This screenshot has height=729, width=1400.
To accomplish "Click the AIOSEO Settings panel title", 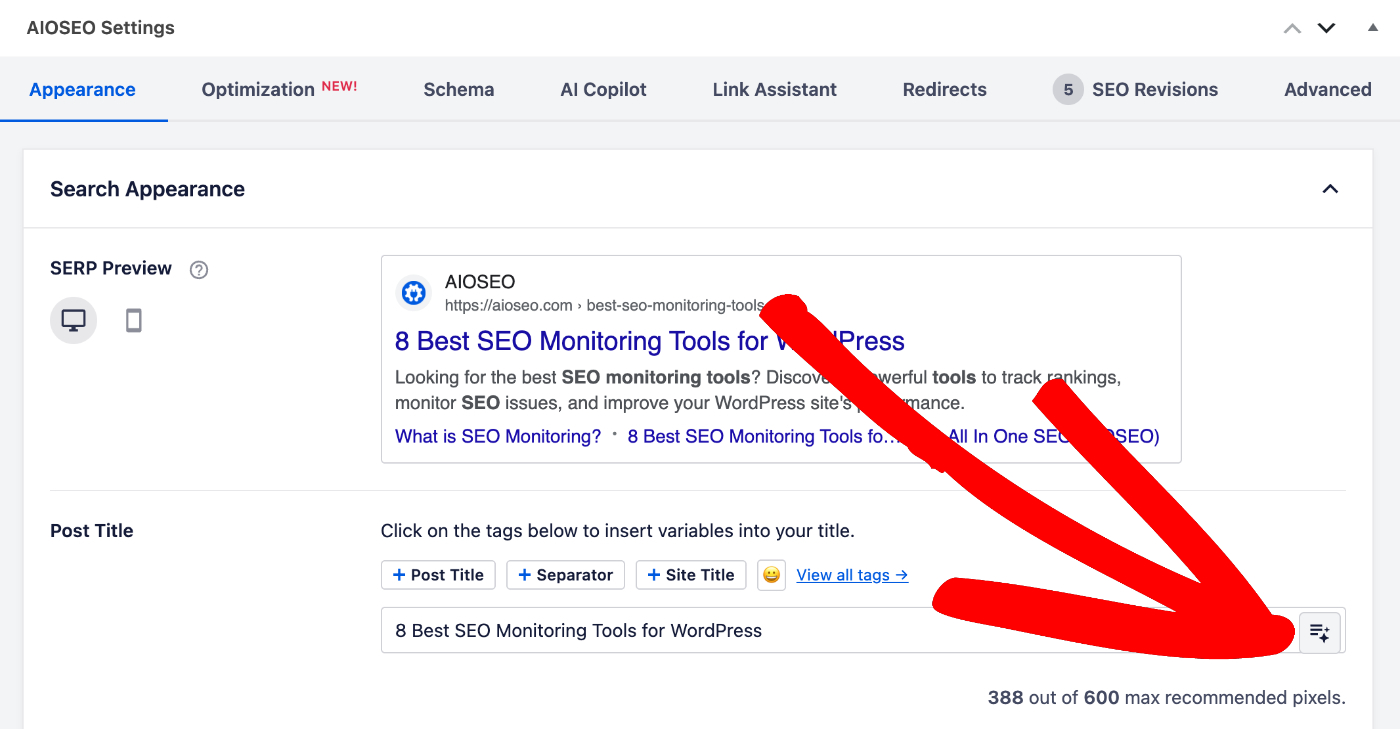I will coord(101,28).
